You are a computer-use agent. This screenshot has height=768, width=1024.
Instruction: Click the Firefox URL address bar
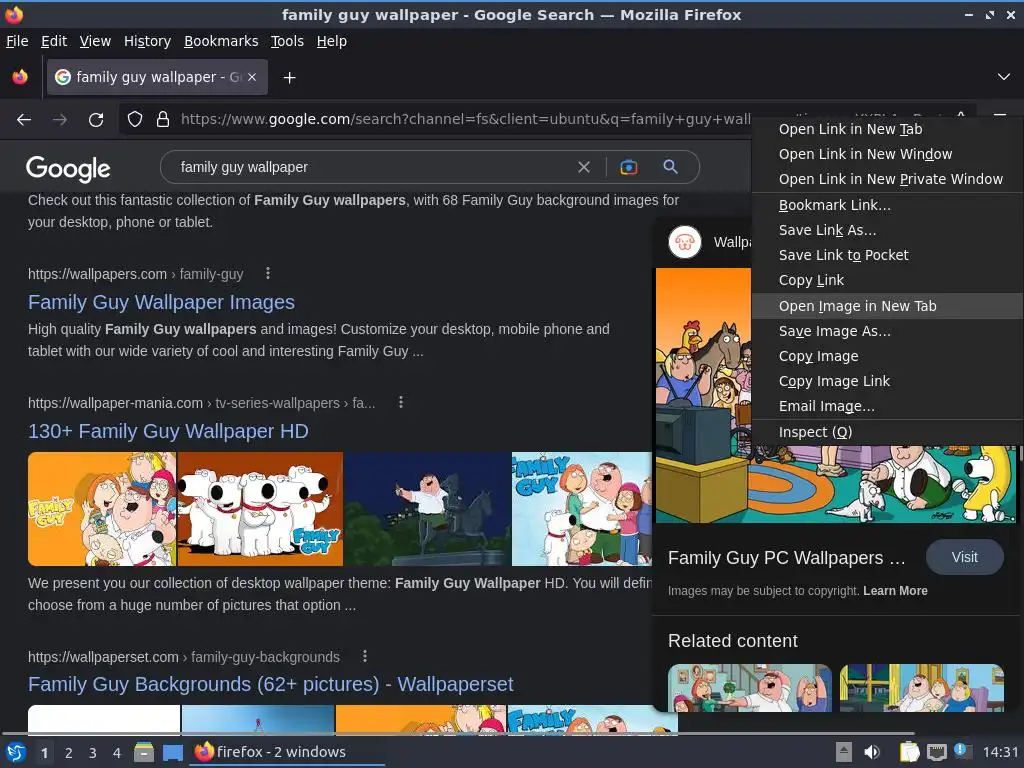click(465, 120)
